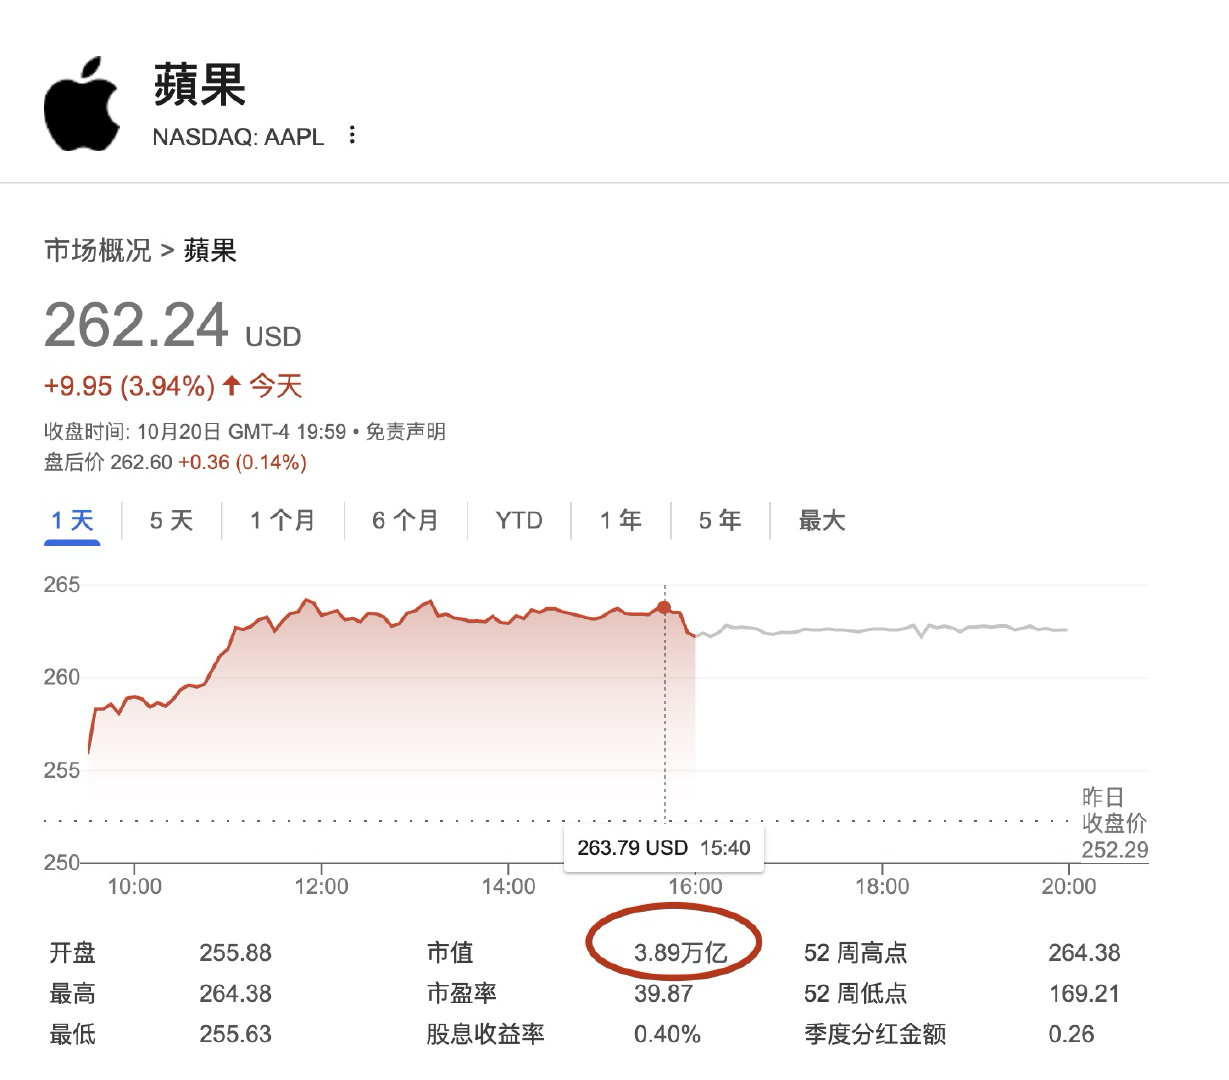
Task: Click the 股息收益率 value 0.40%
Action: coord(667,1034)
